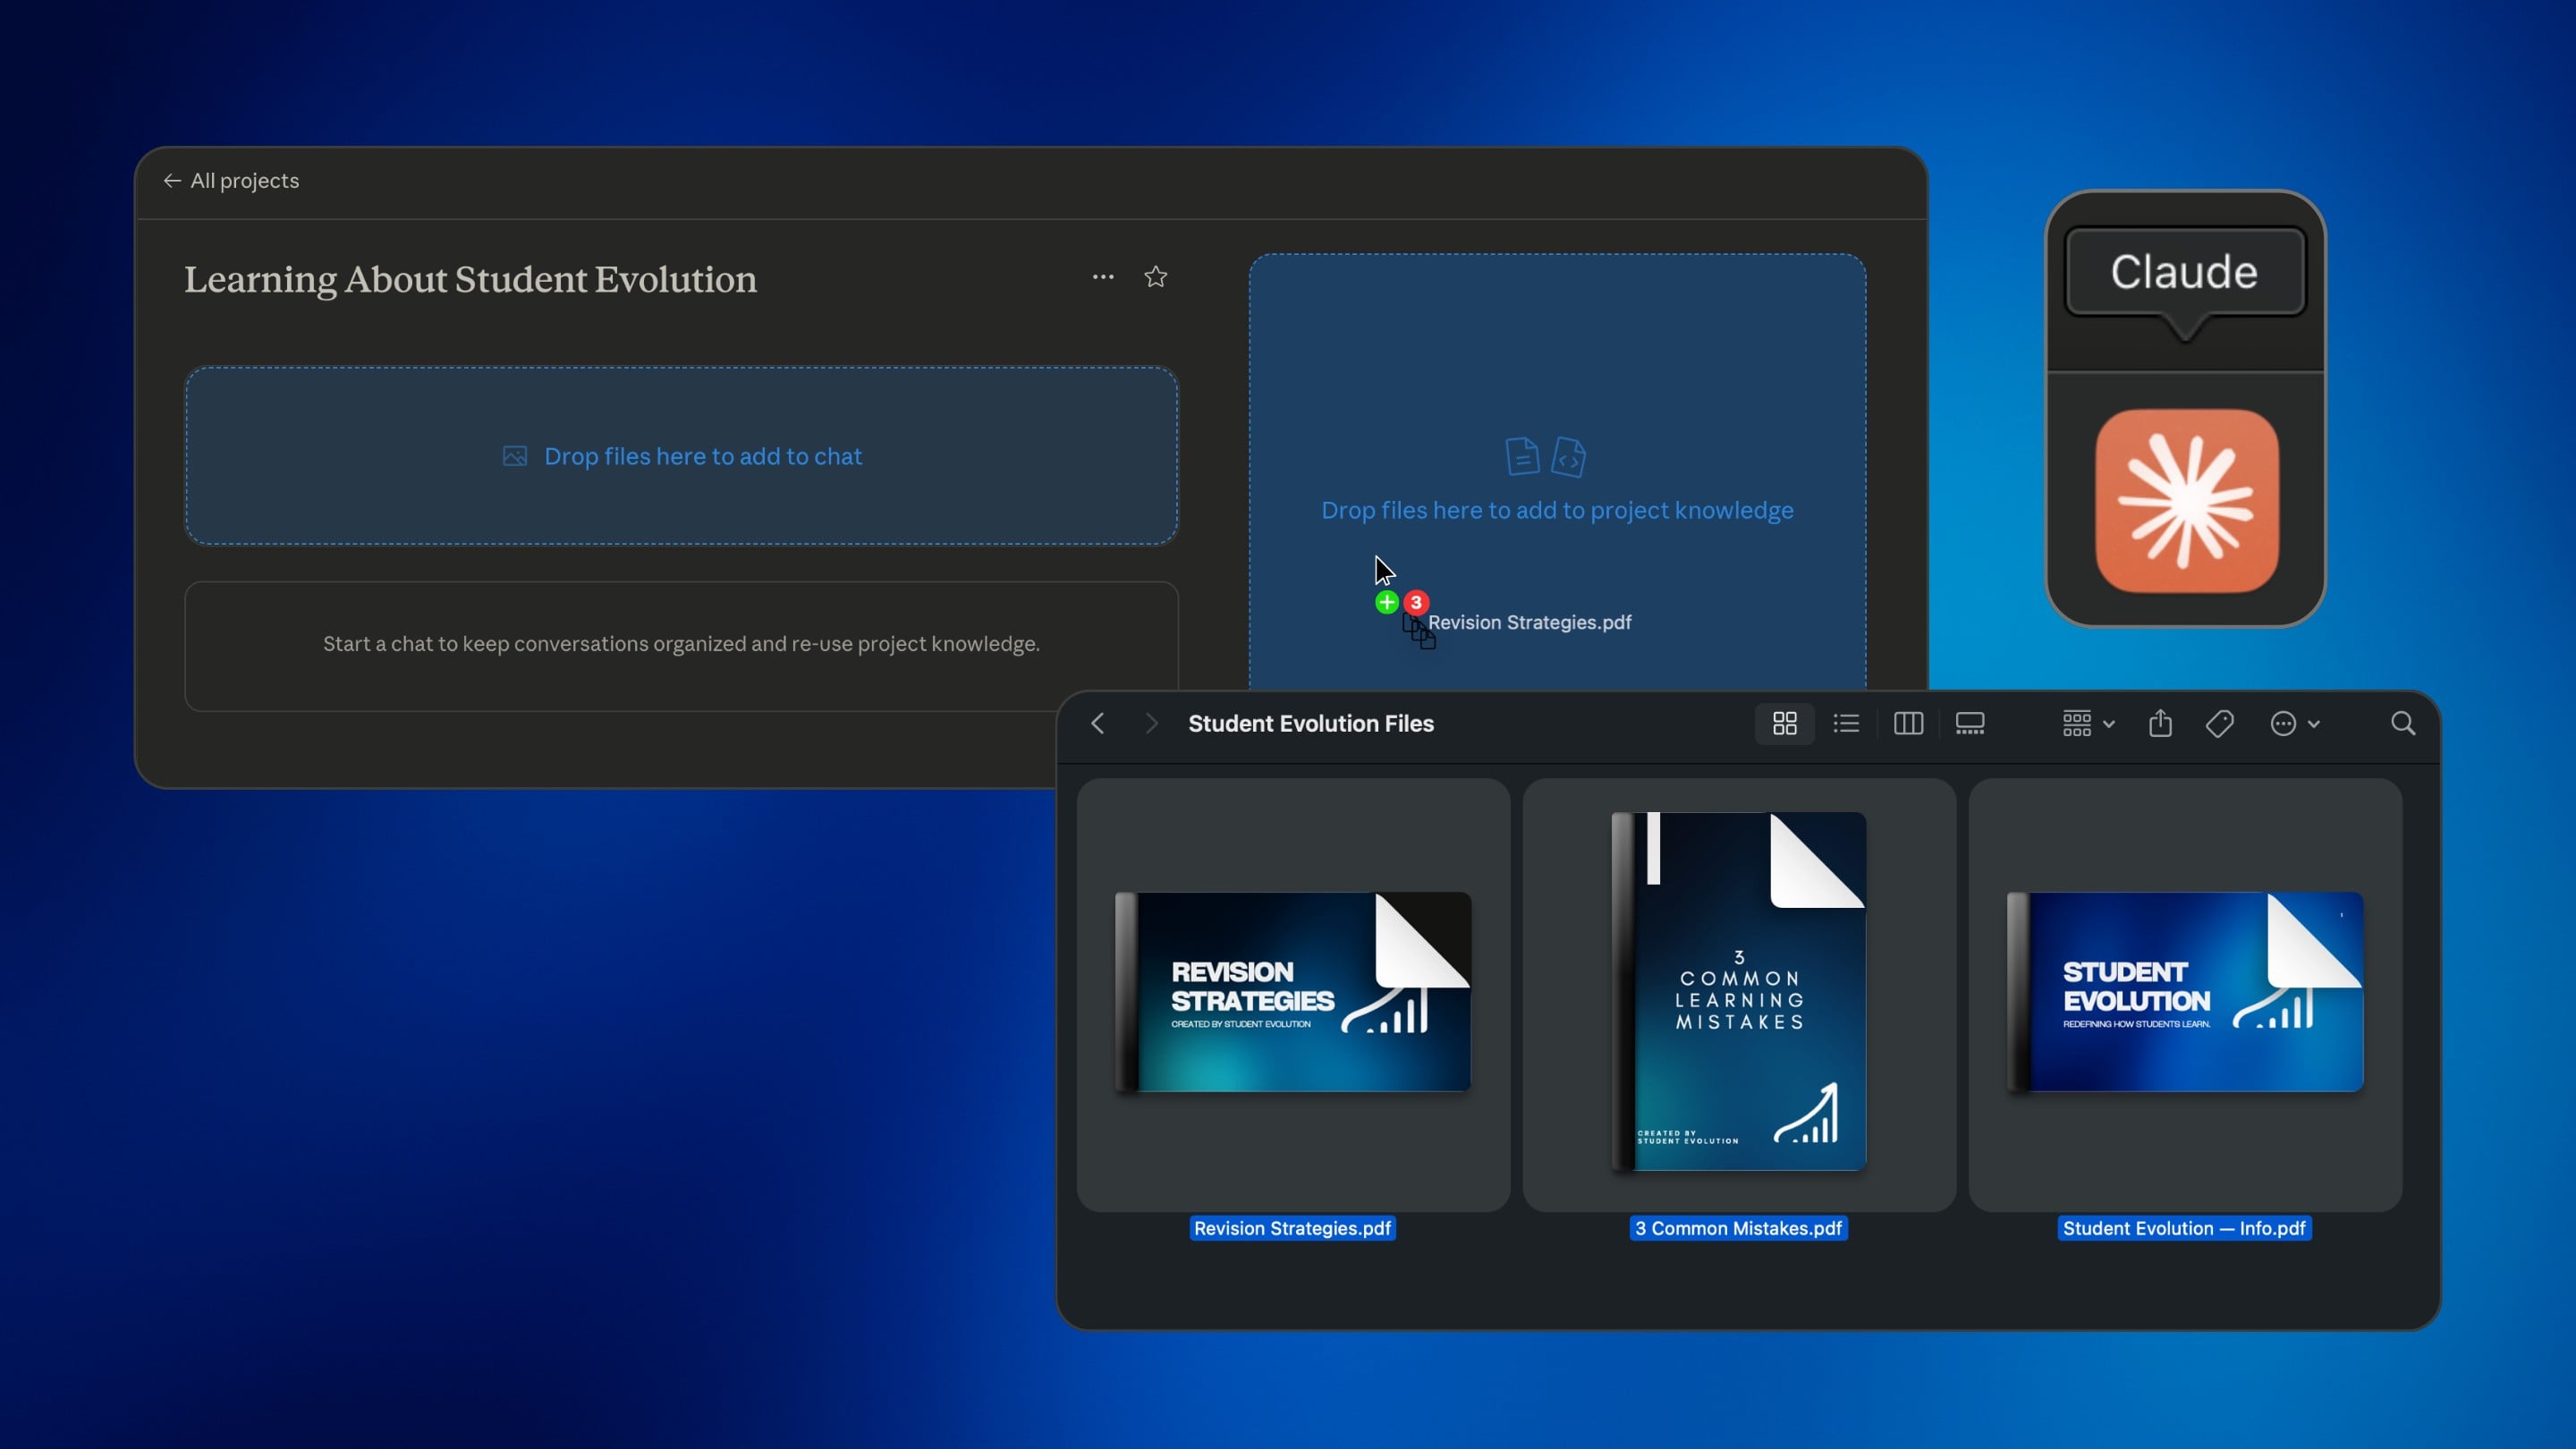Screen dimensions: 2576x1449
Task: Open the Finder group-by dropdown
Action: point(2087,723)
